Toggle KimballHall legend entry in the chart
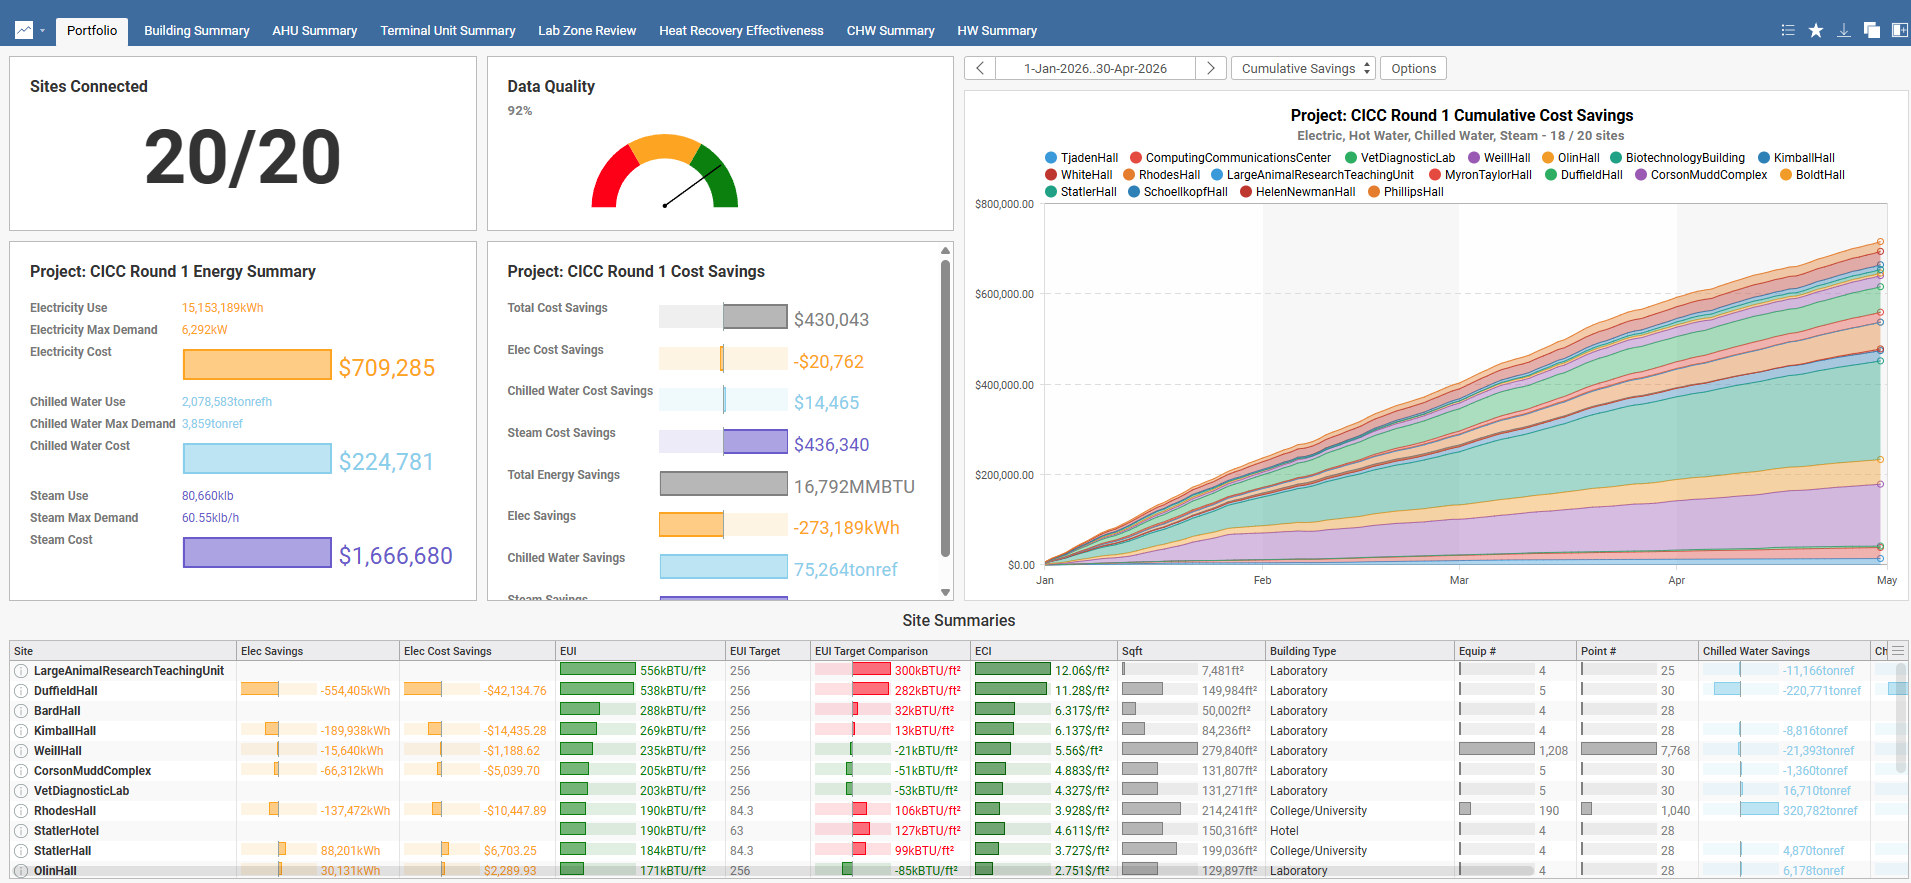Screen dimensions: 1911x883 click(1796, 158)
